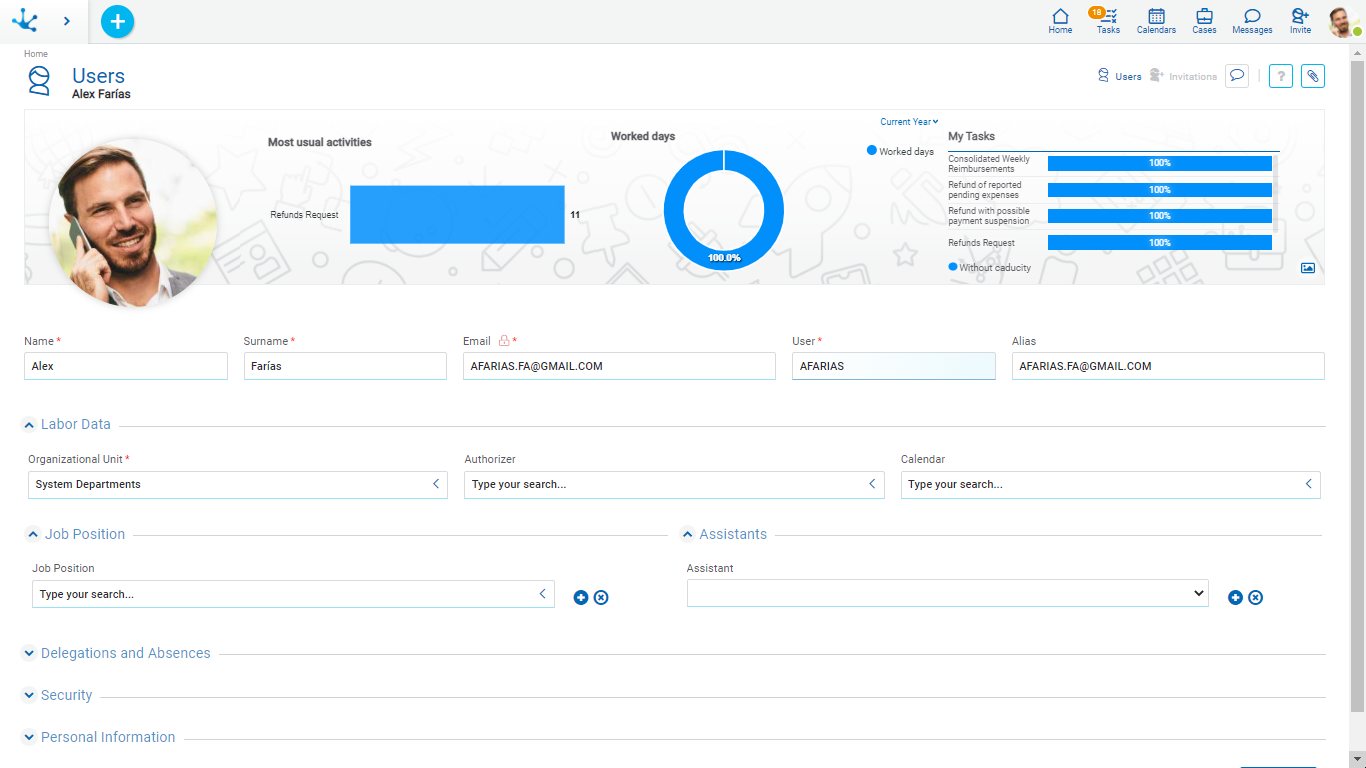Viewport: 1366px width, 768px height.
Task: Toggle the Worked days legend item
Action: pos(900,151)
